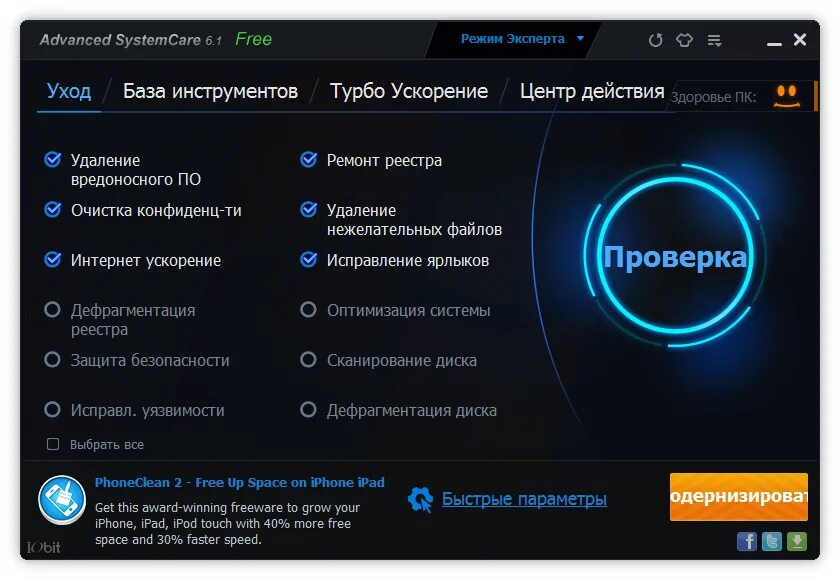The height and width of the screenshot is (580, 840).
Task: Switch to База инструментов tab
Action: [x=210, y=91]
